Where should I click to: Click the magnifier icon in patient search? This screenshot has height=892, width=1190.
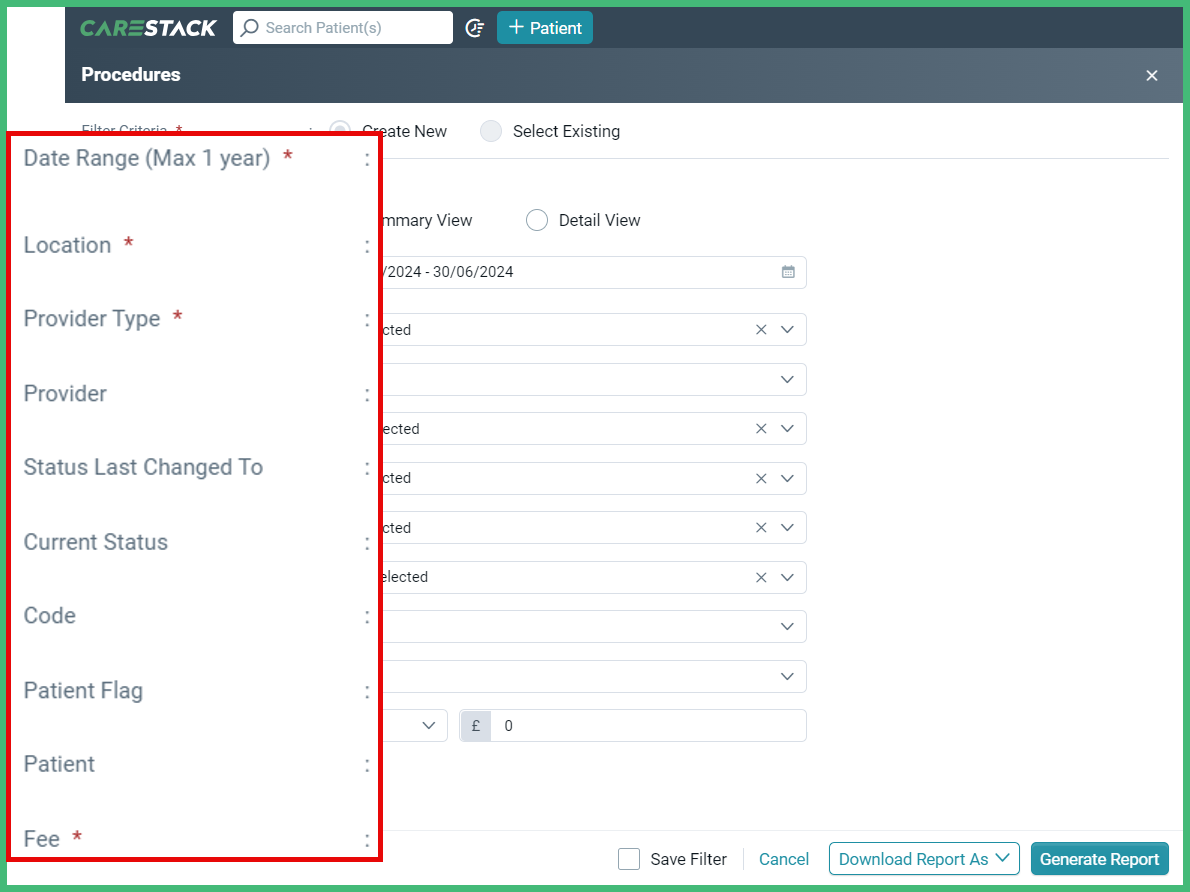coord(249,27)
